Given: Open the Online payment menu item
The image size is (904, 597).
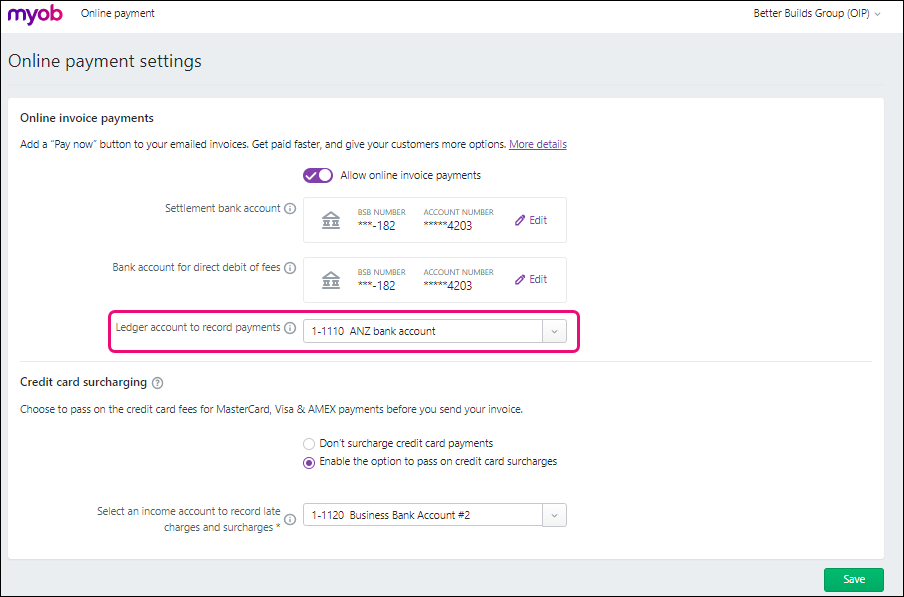Looking at the screenshot, I should coord(118,14).
